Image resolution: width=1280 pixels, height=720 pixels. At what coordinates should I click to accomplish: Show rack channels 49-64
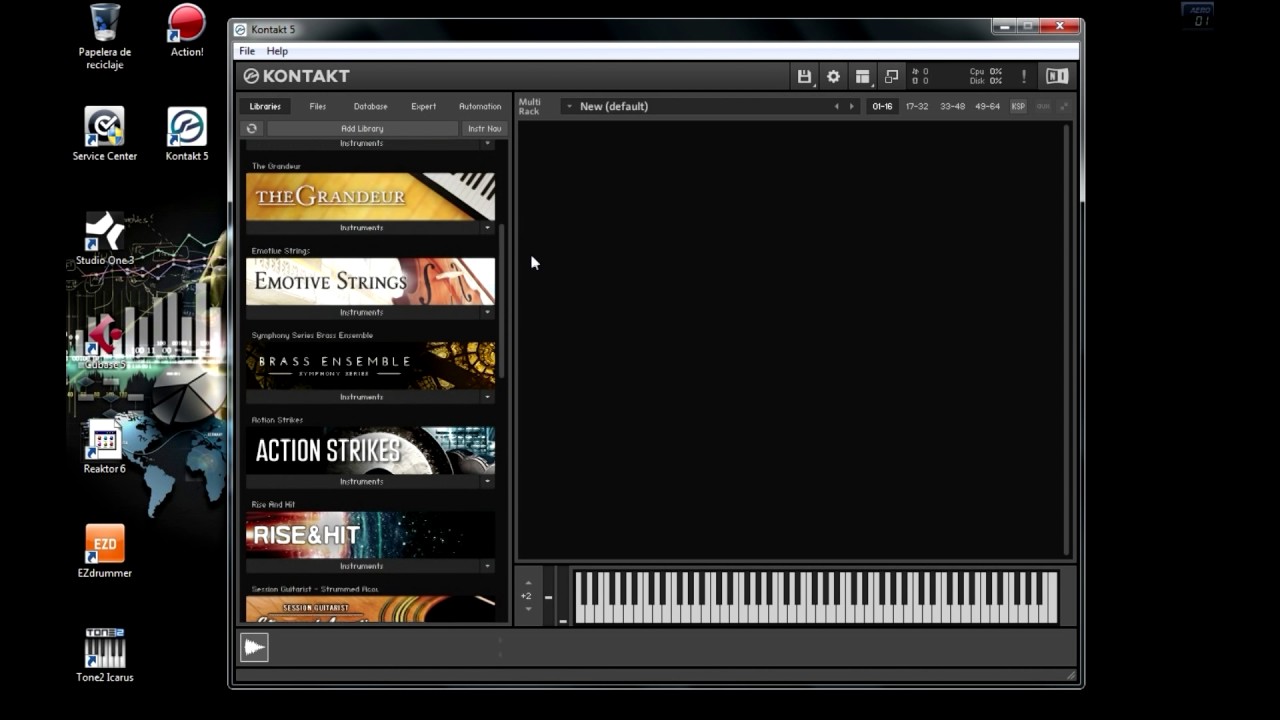pos(987,106)
